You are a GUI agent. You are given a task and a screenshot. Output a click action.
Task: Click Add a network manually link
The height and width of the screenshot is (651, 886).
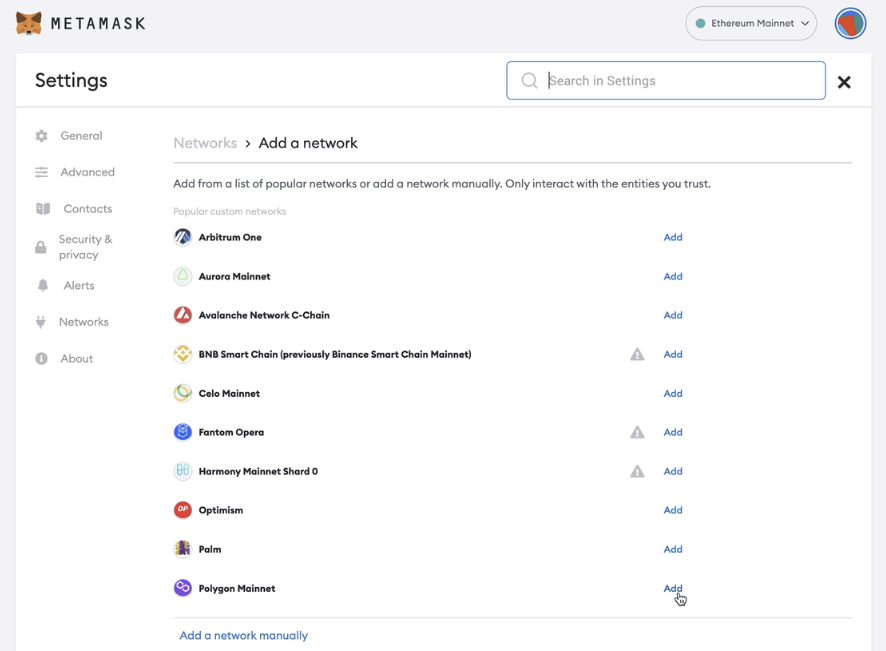click(x=243, y=635)
